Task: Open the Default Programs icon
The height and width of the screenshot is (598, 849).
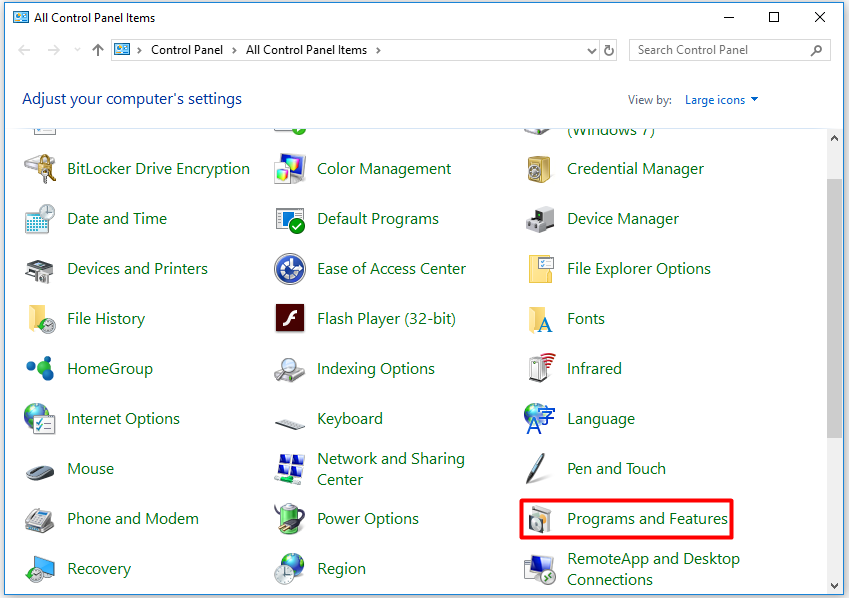Action: click(x=290, y=220)
